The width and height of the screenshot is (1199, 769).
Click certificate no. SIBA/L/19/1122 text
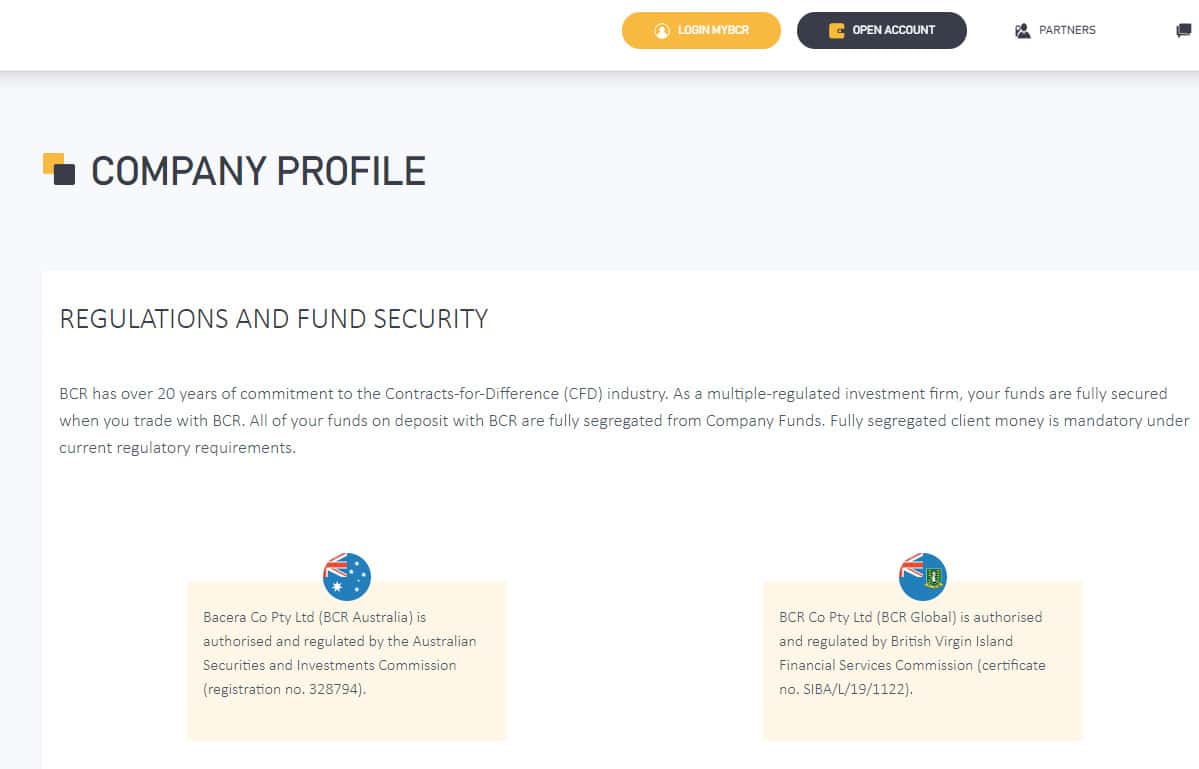coord(846,689)
